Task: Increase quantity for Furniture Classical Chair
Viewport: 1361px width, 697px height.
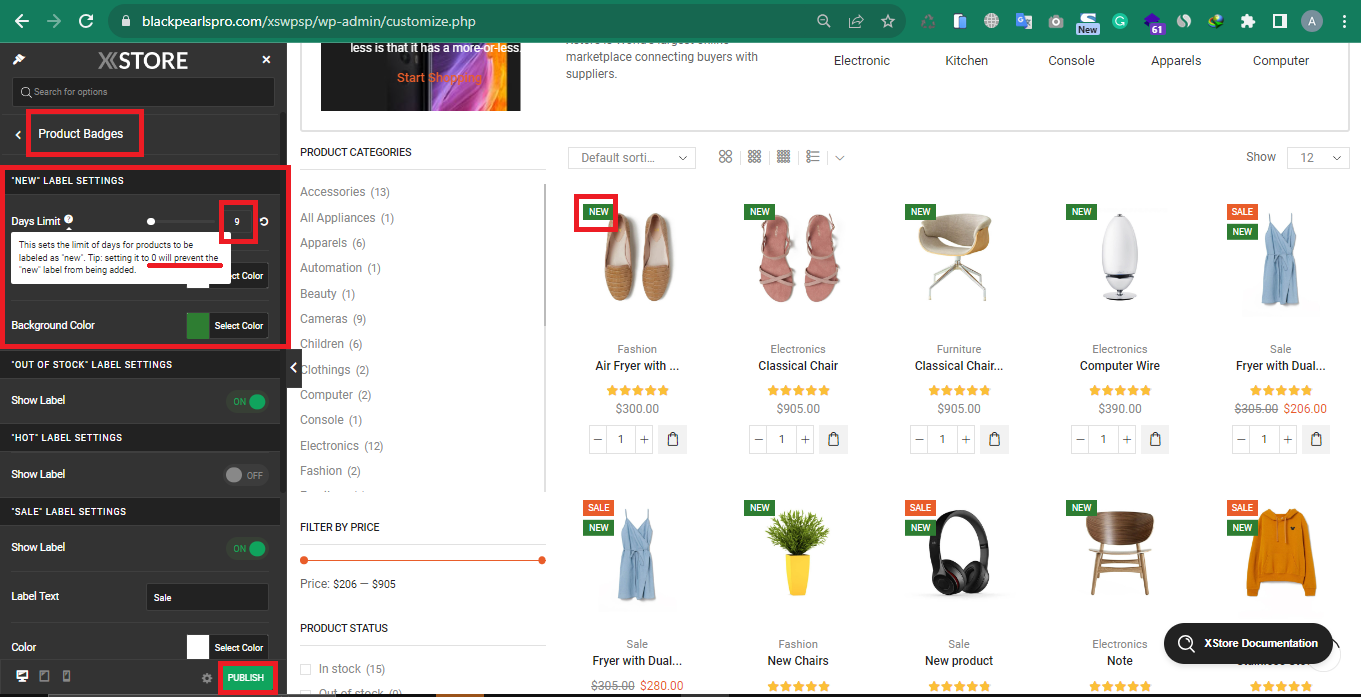Action: (x=966, y=439)
